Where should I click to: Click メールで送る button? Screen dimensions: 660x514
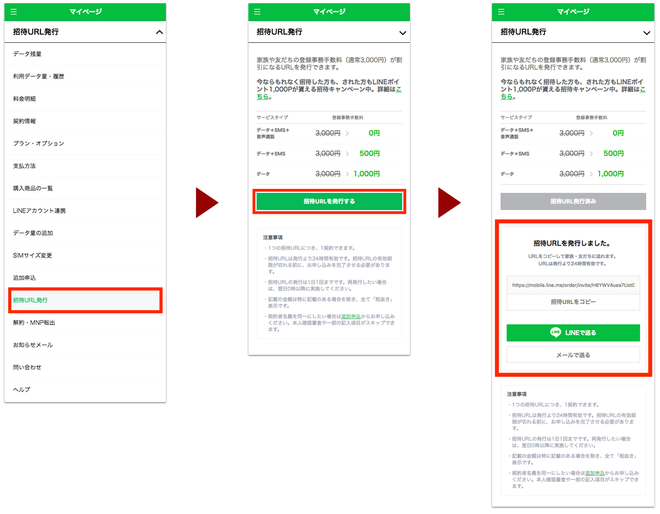573,355
